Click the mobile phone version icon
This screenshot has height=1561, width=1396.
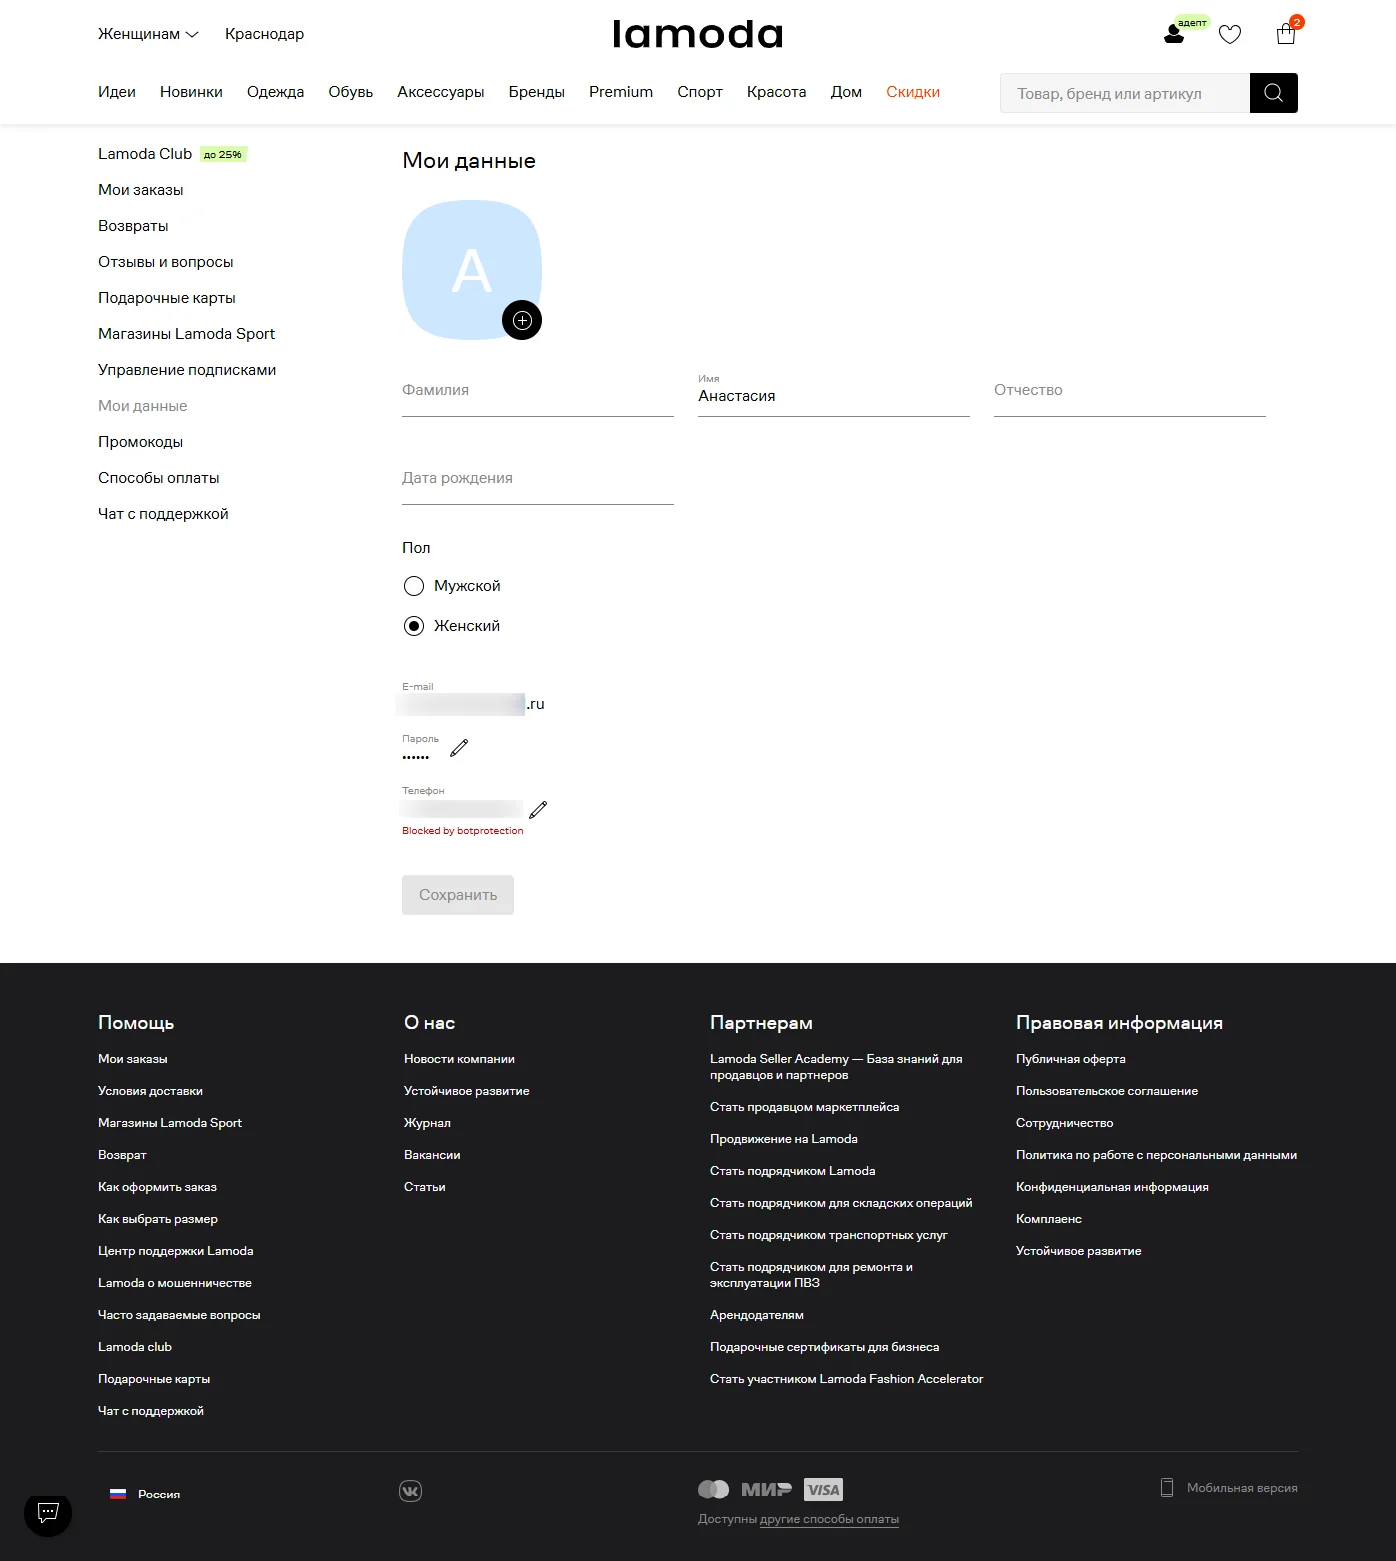(1167, 1488)
